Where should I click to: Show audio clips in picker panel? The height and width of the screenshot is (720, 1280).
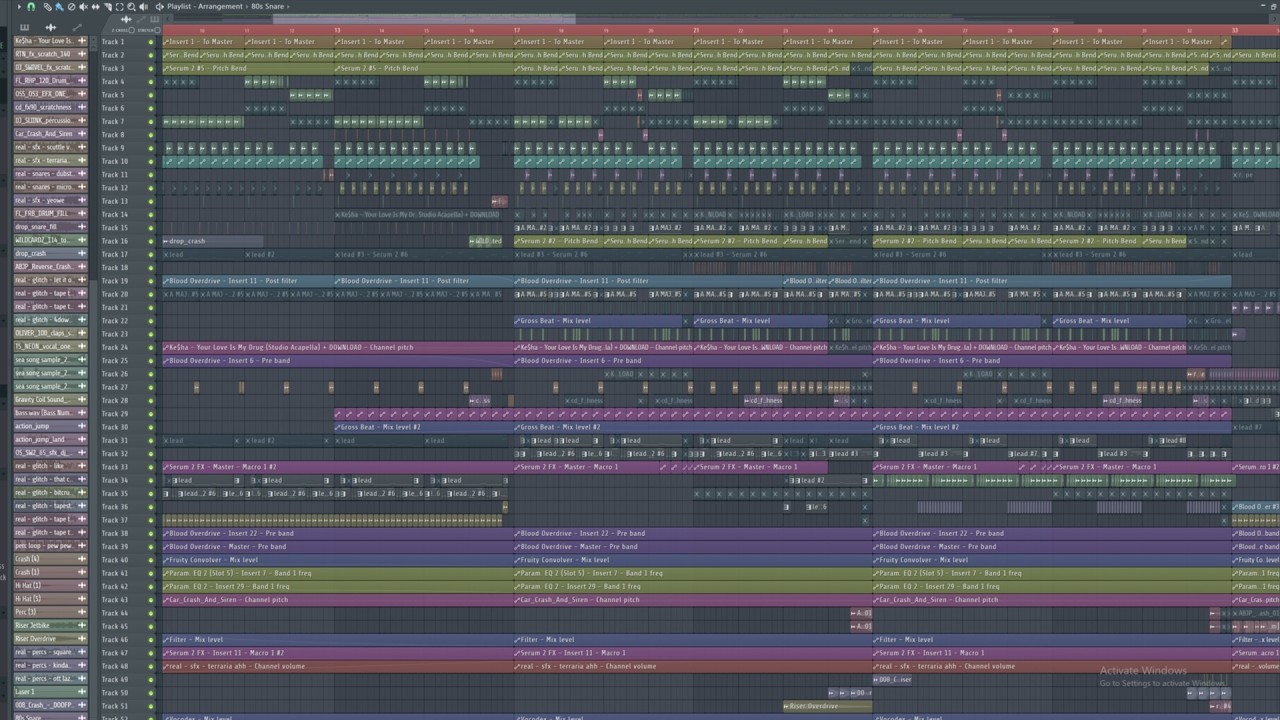coord(50,28)
